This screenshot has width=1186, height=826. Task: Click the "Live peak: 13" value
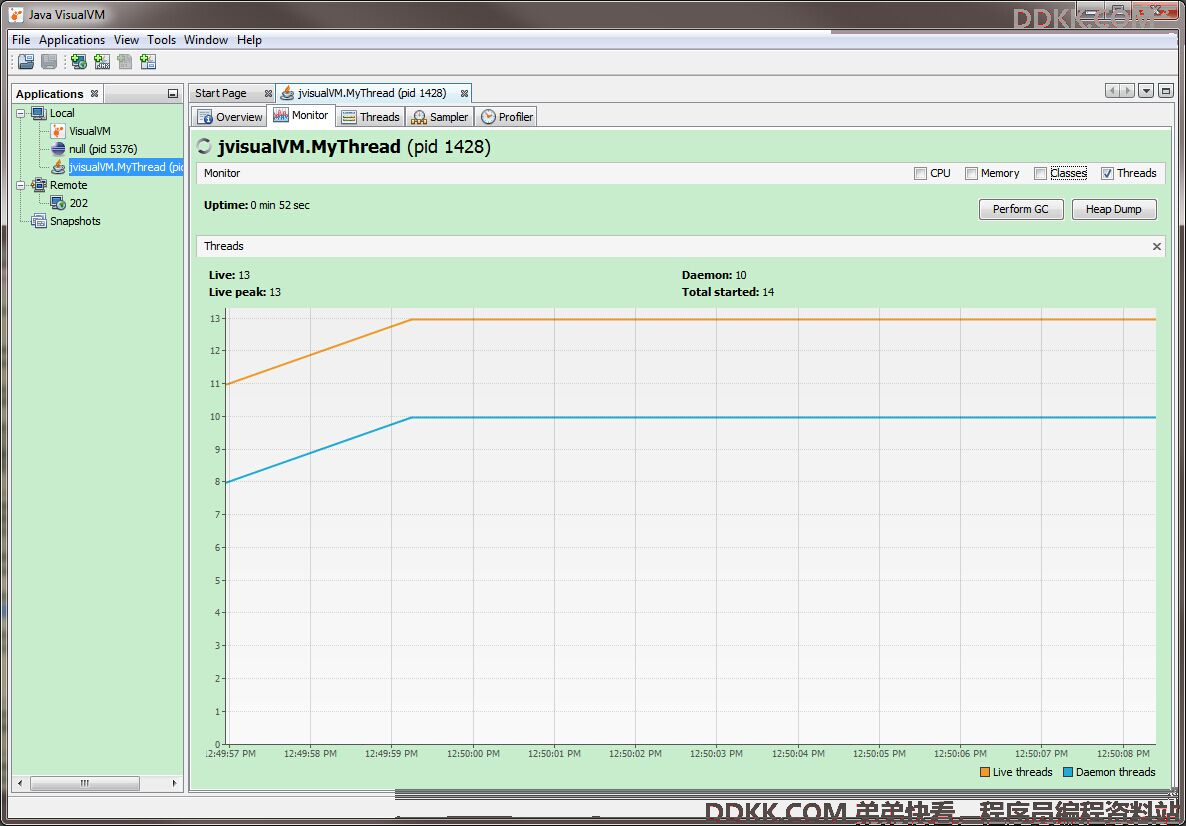click(x=245, y=293)
